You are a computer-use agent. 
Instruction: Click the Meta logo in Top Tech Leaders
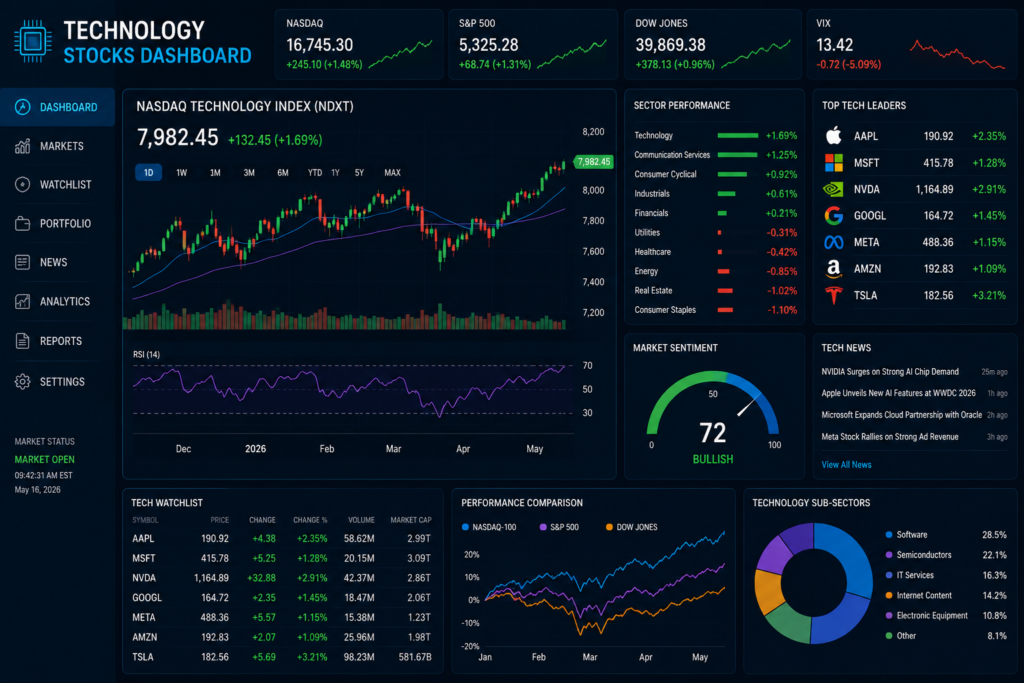pyautogui.click(x=833, y=242)
